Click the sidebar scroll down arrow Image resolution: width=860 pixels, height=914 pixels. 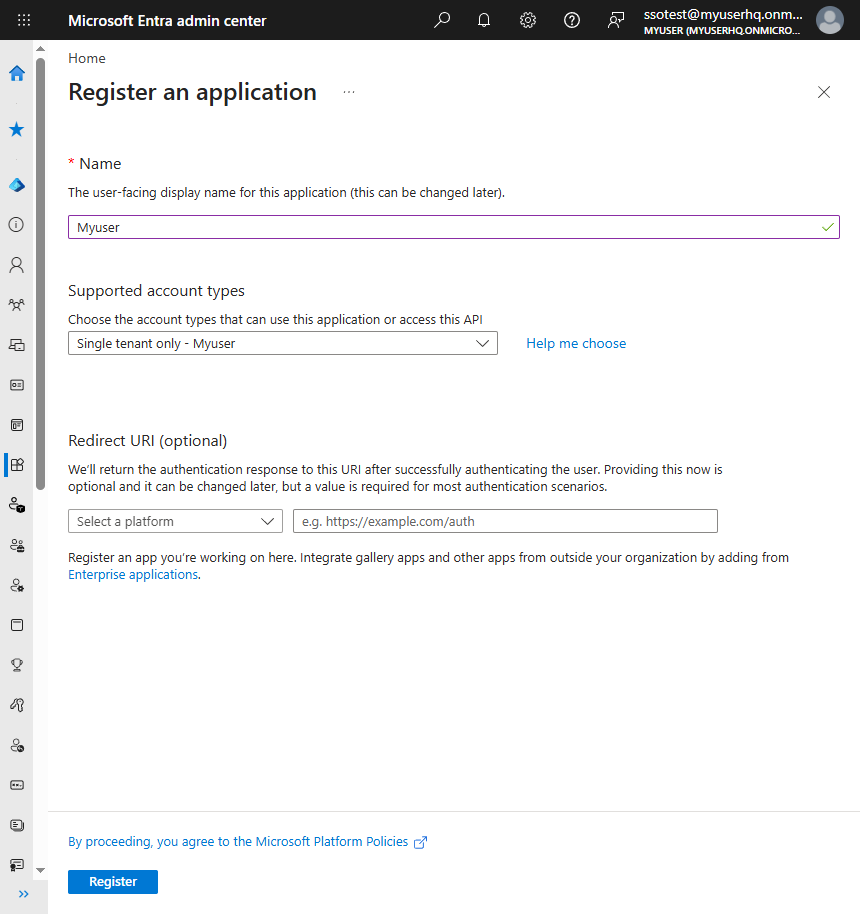tap(40, 870)
